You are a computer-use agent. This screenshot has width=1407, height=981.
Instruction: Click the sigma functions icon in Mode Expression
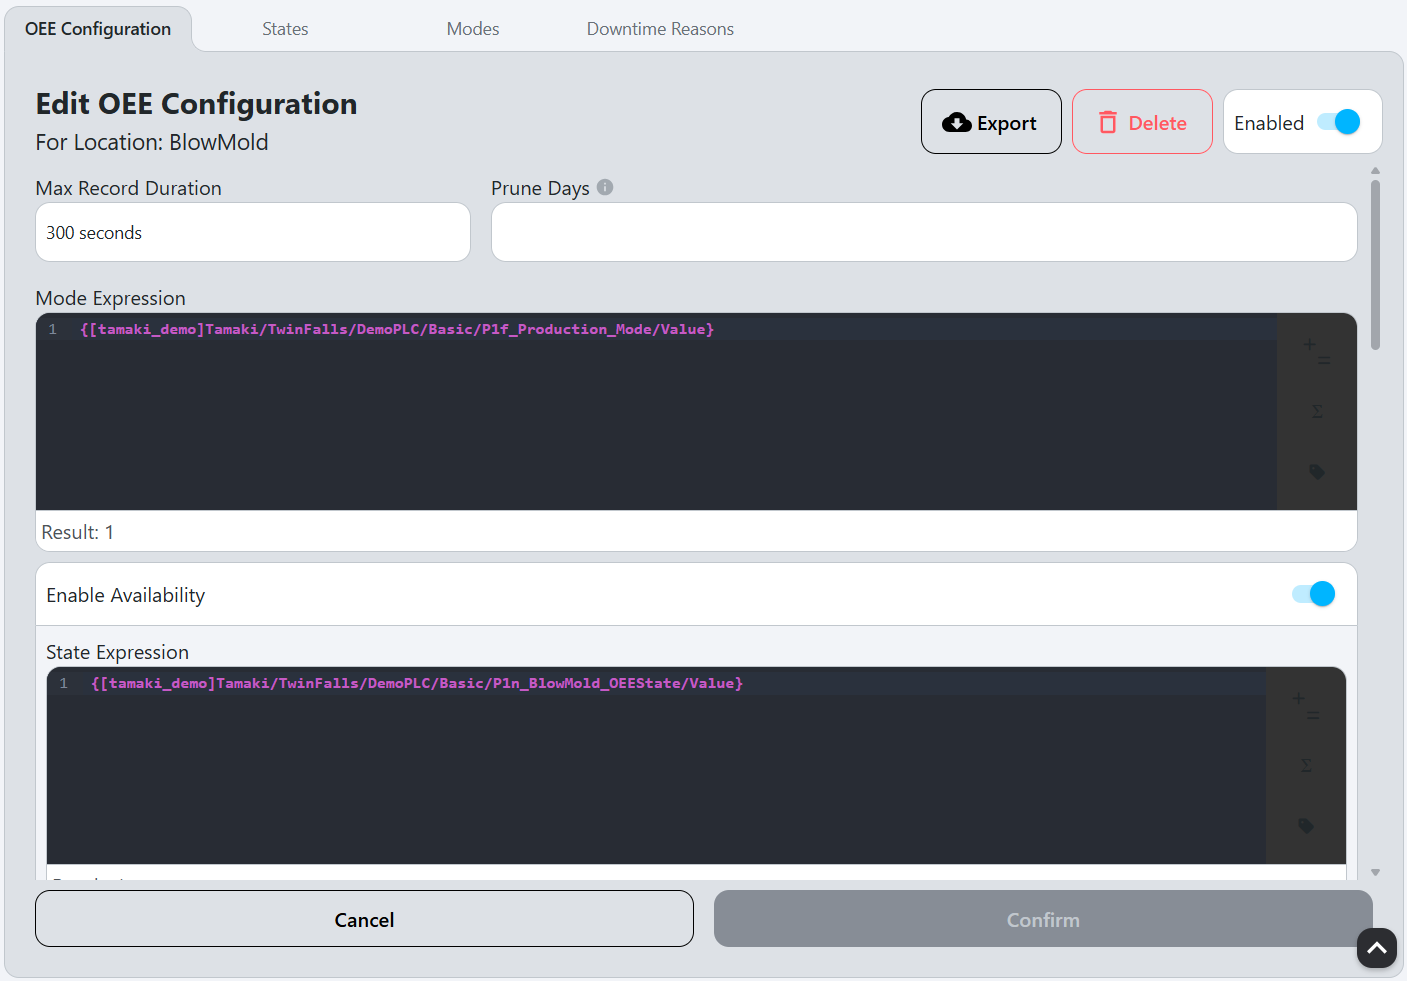click(1316, 411)
